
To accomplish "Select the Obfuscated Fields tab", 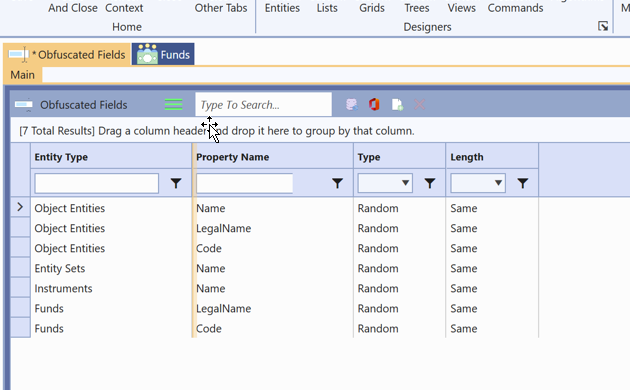I will coord(67,55).
